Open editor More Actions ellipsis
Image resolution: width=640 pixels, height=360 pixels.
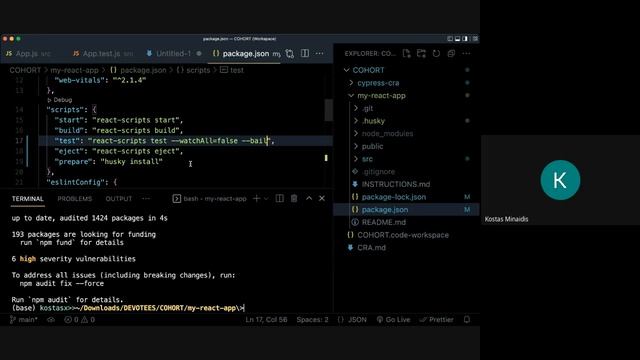320,53
